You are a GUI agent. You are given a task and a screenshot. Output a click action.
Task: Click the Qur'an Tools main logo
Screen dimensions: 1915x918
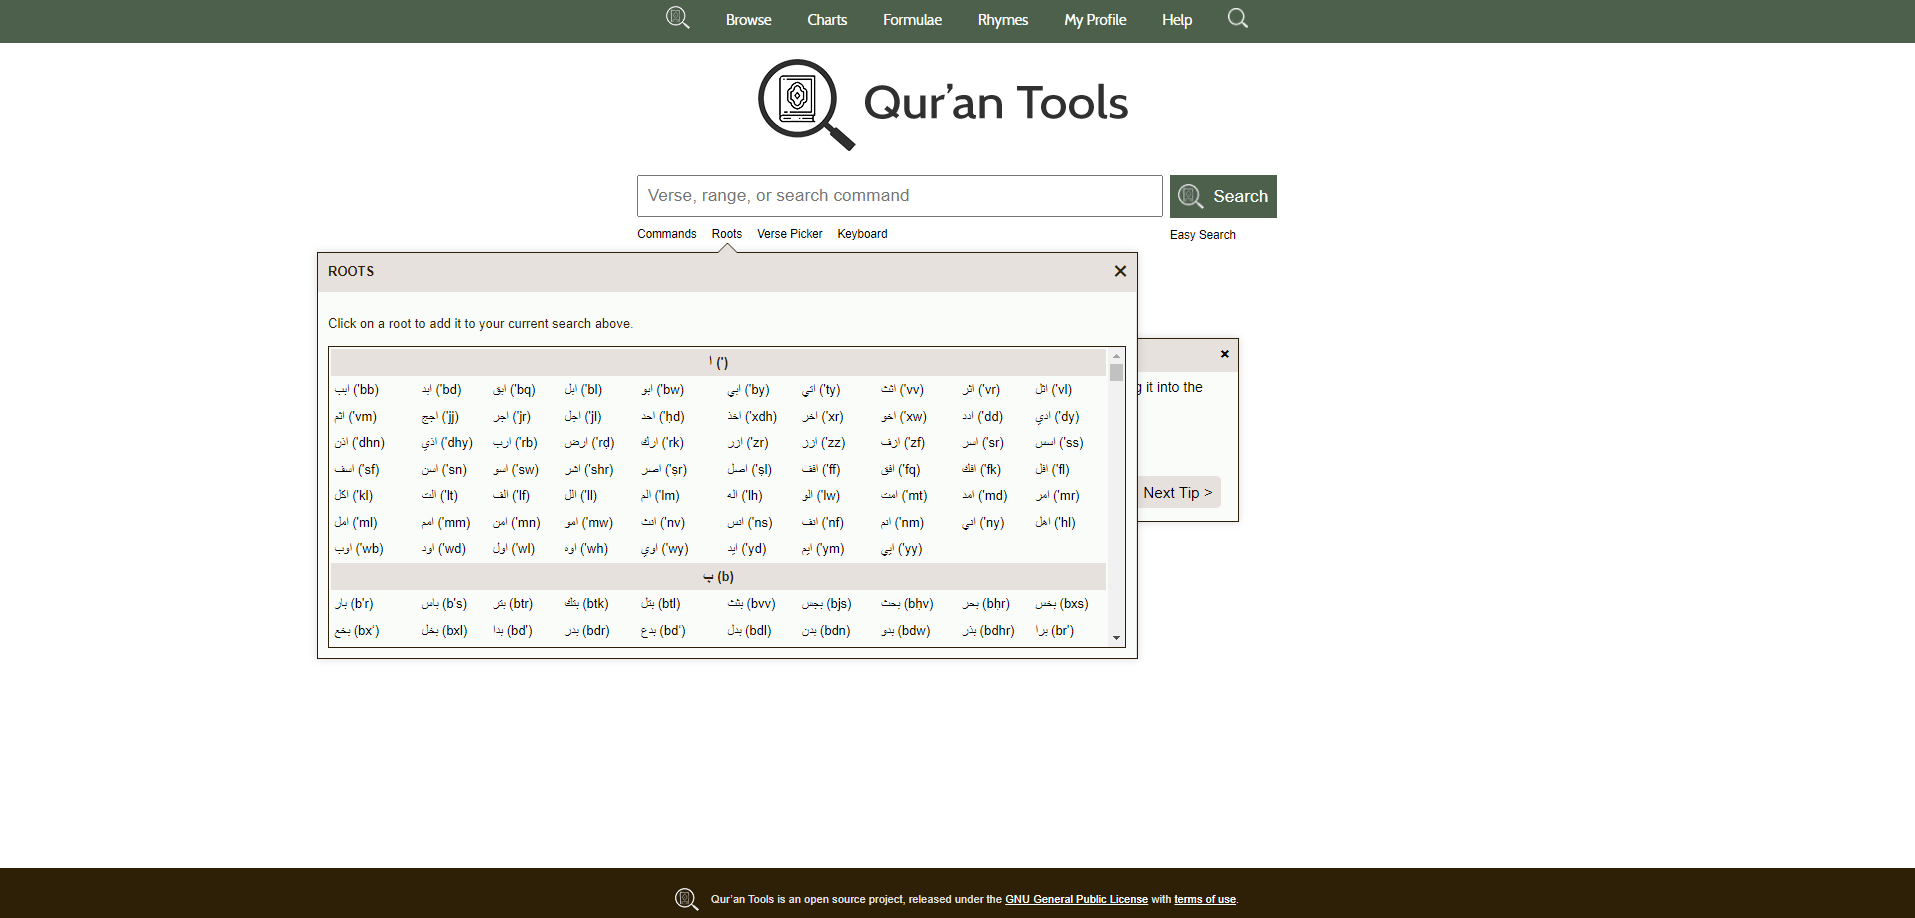click(943, 104)
